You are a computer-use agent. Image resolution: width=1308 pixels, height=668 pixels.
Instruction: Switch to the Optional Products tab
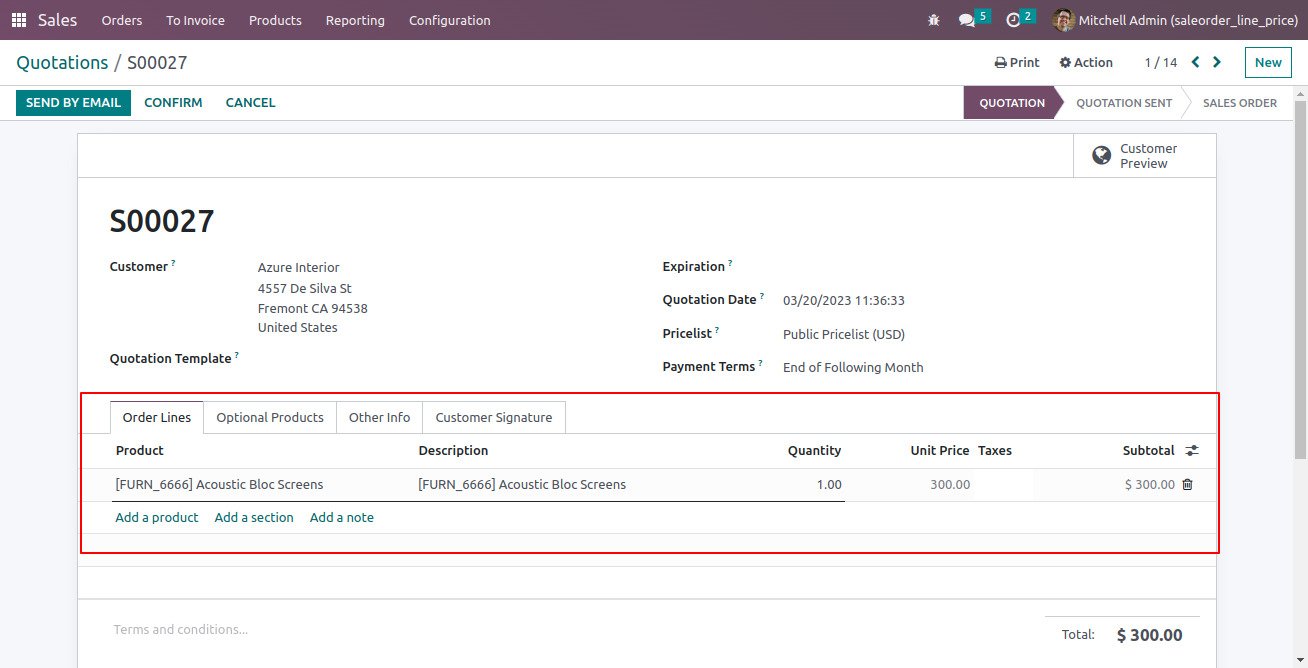(270, 417)
